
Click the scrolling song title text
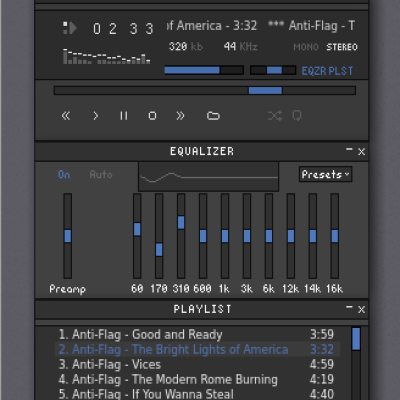click(x=261, y=26)
